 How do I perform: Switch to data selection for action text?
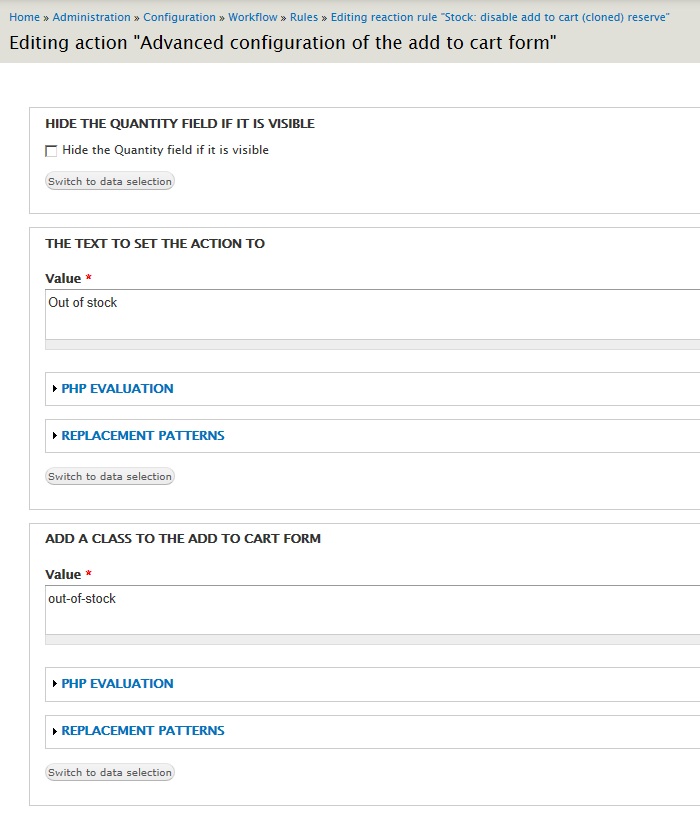click(109, 476)
